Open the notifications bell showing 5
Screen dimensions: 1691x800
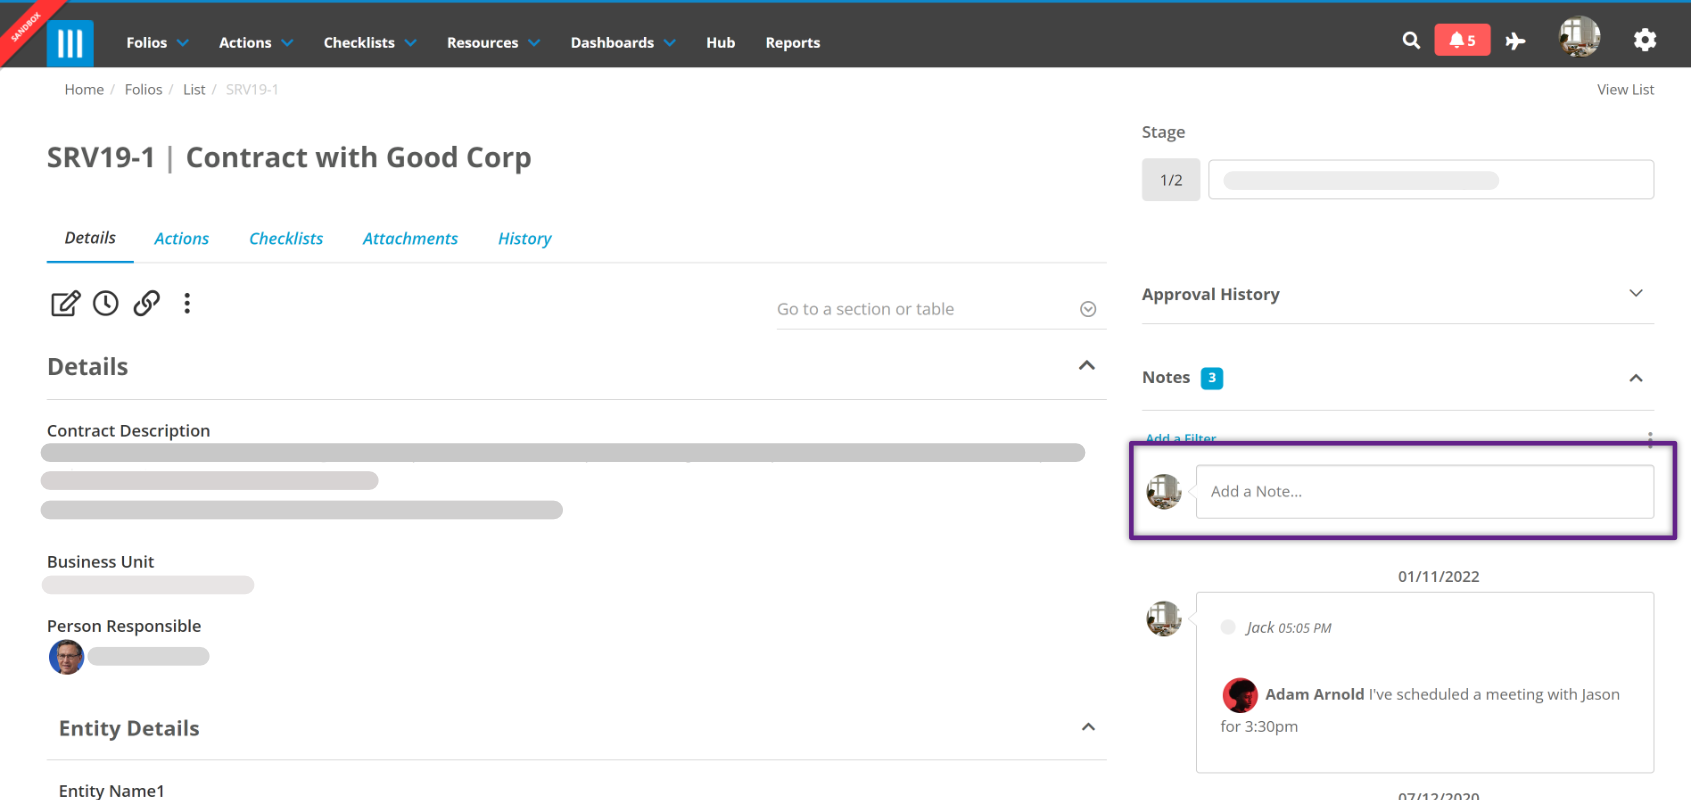coord(1462,40)
